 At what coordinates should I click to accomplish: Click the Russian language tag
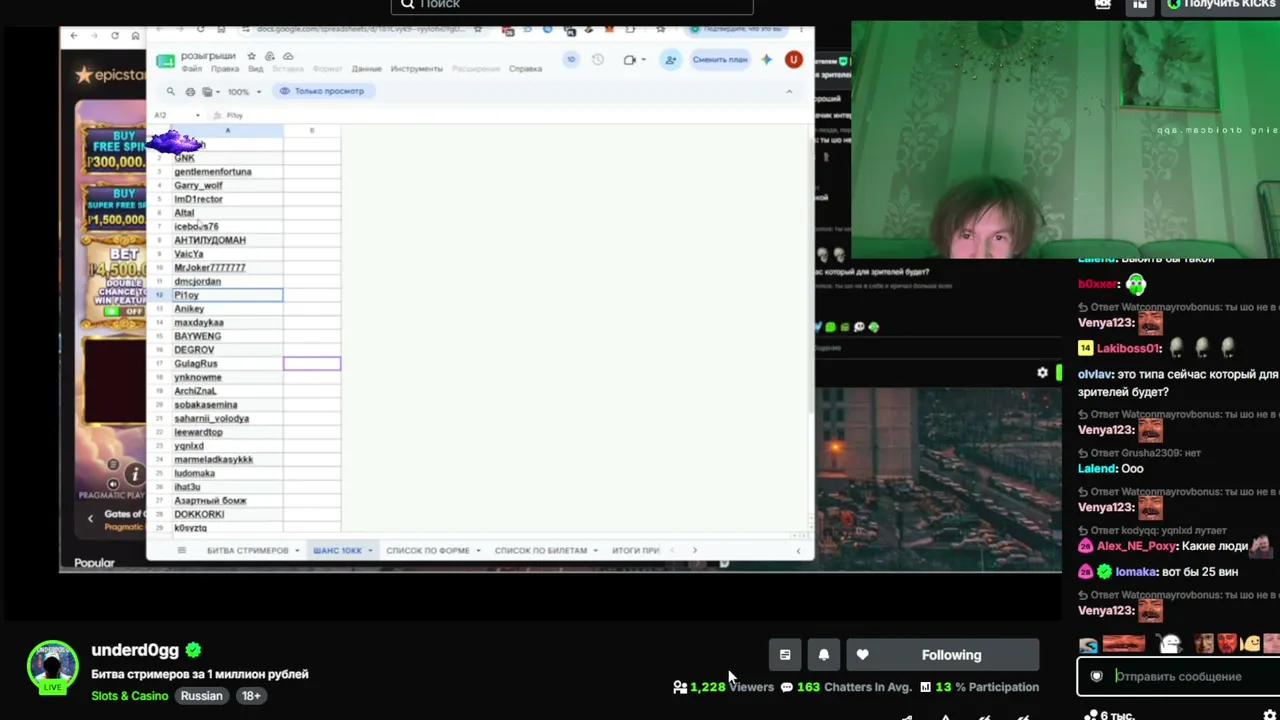point(202,696)
